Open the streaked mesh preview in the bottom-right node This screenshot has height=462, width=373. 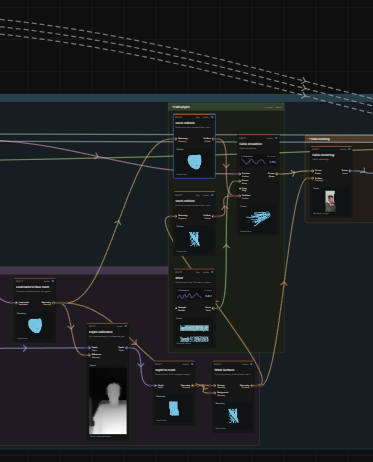233,416
